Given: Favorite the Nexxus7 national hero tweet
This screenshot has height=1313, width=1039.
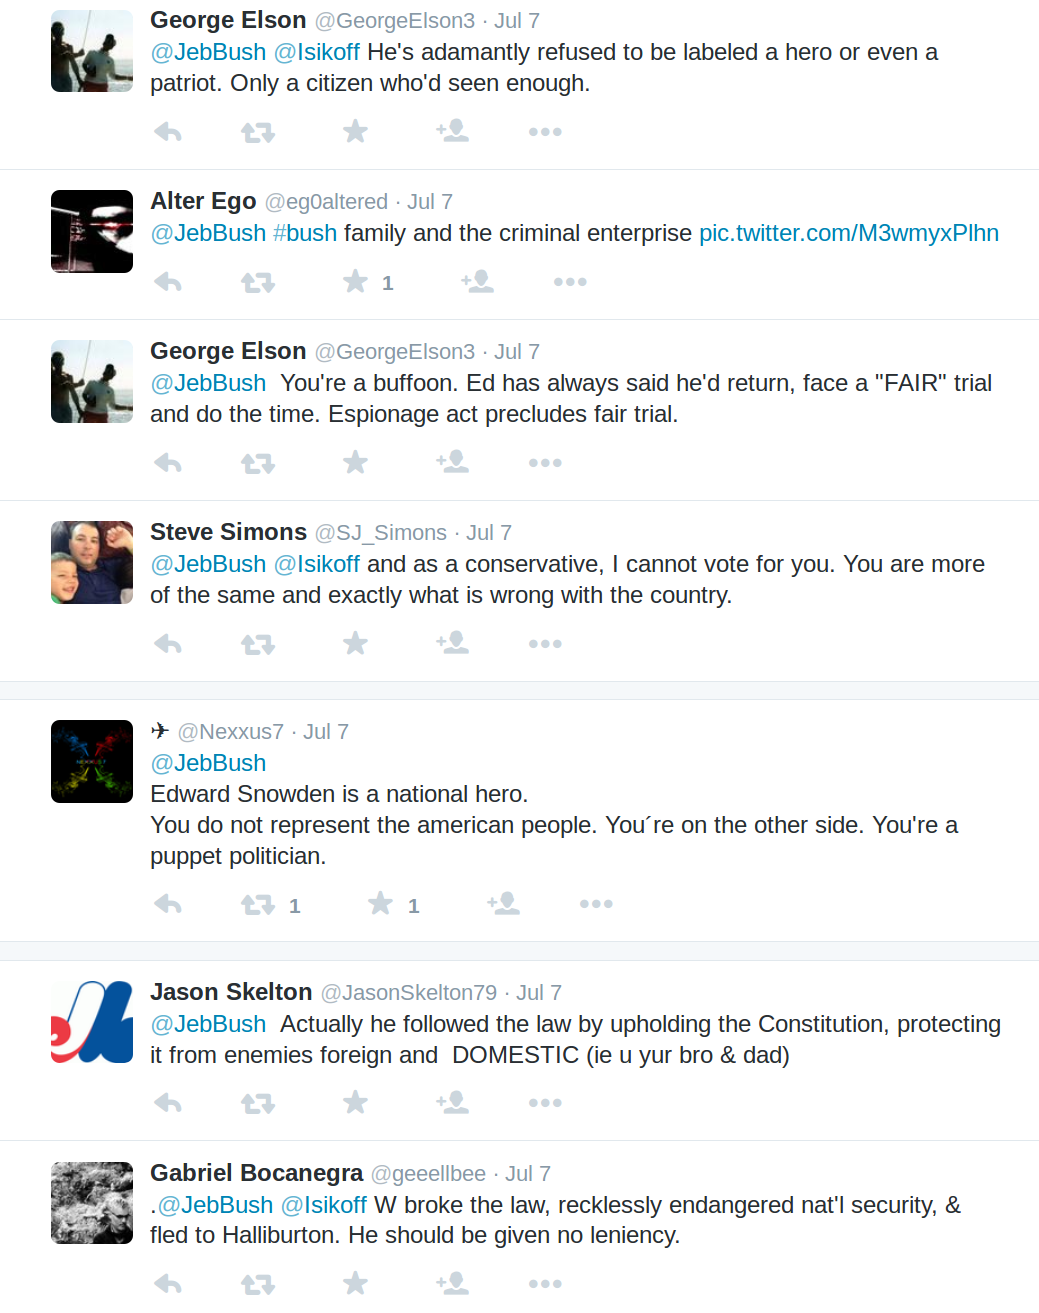Looking at the screenshot, I should (380, 904).
